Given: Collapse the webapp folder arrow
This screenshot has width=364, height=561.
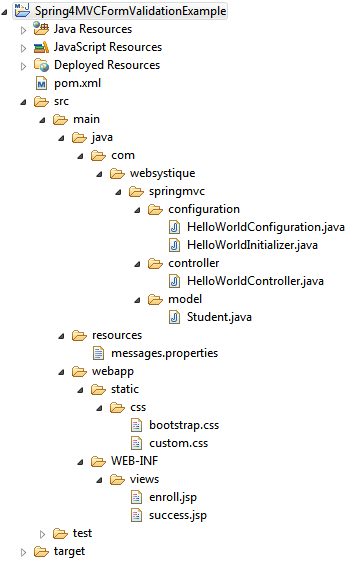Looking at the screenshot, I should [62, 372].
